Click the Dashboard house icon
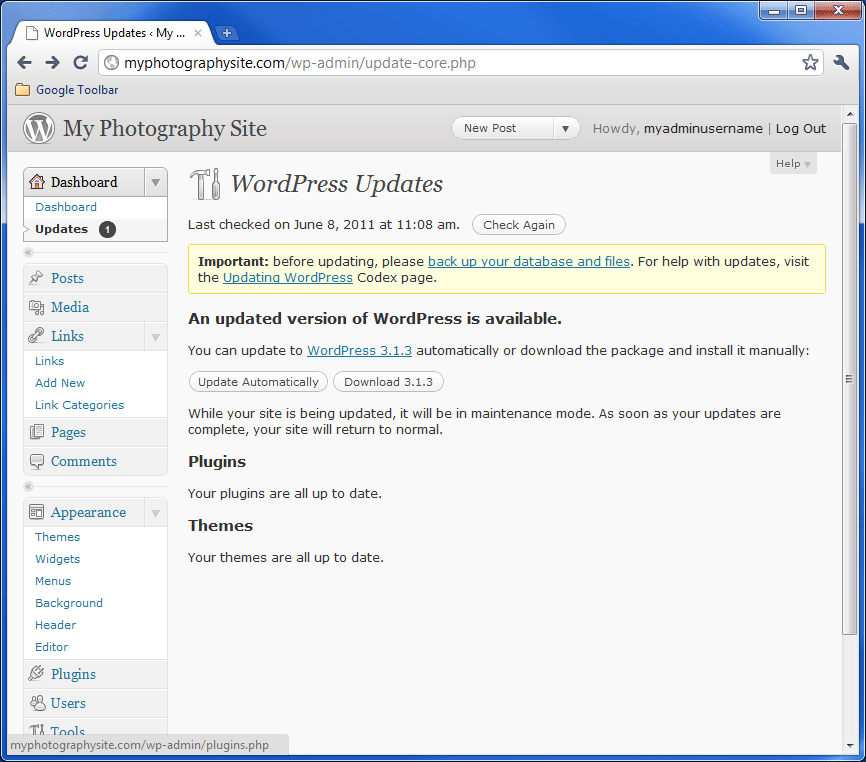 coord(37,182)
